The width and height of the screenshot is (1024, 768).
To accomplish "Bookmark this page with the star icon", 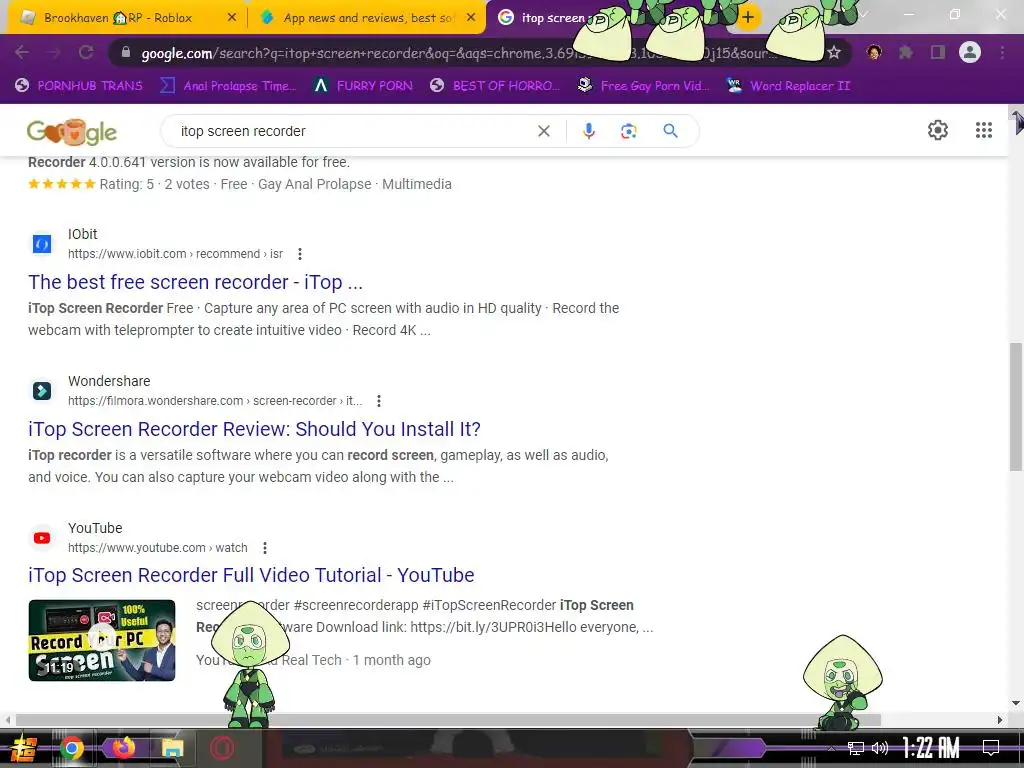I will pyautogui.click(x=834, y=53).
